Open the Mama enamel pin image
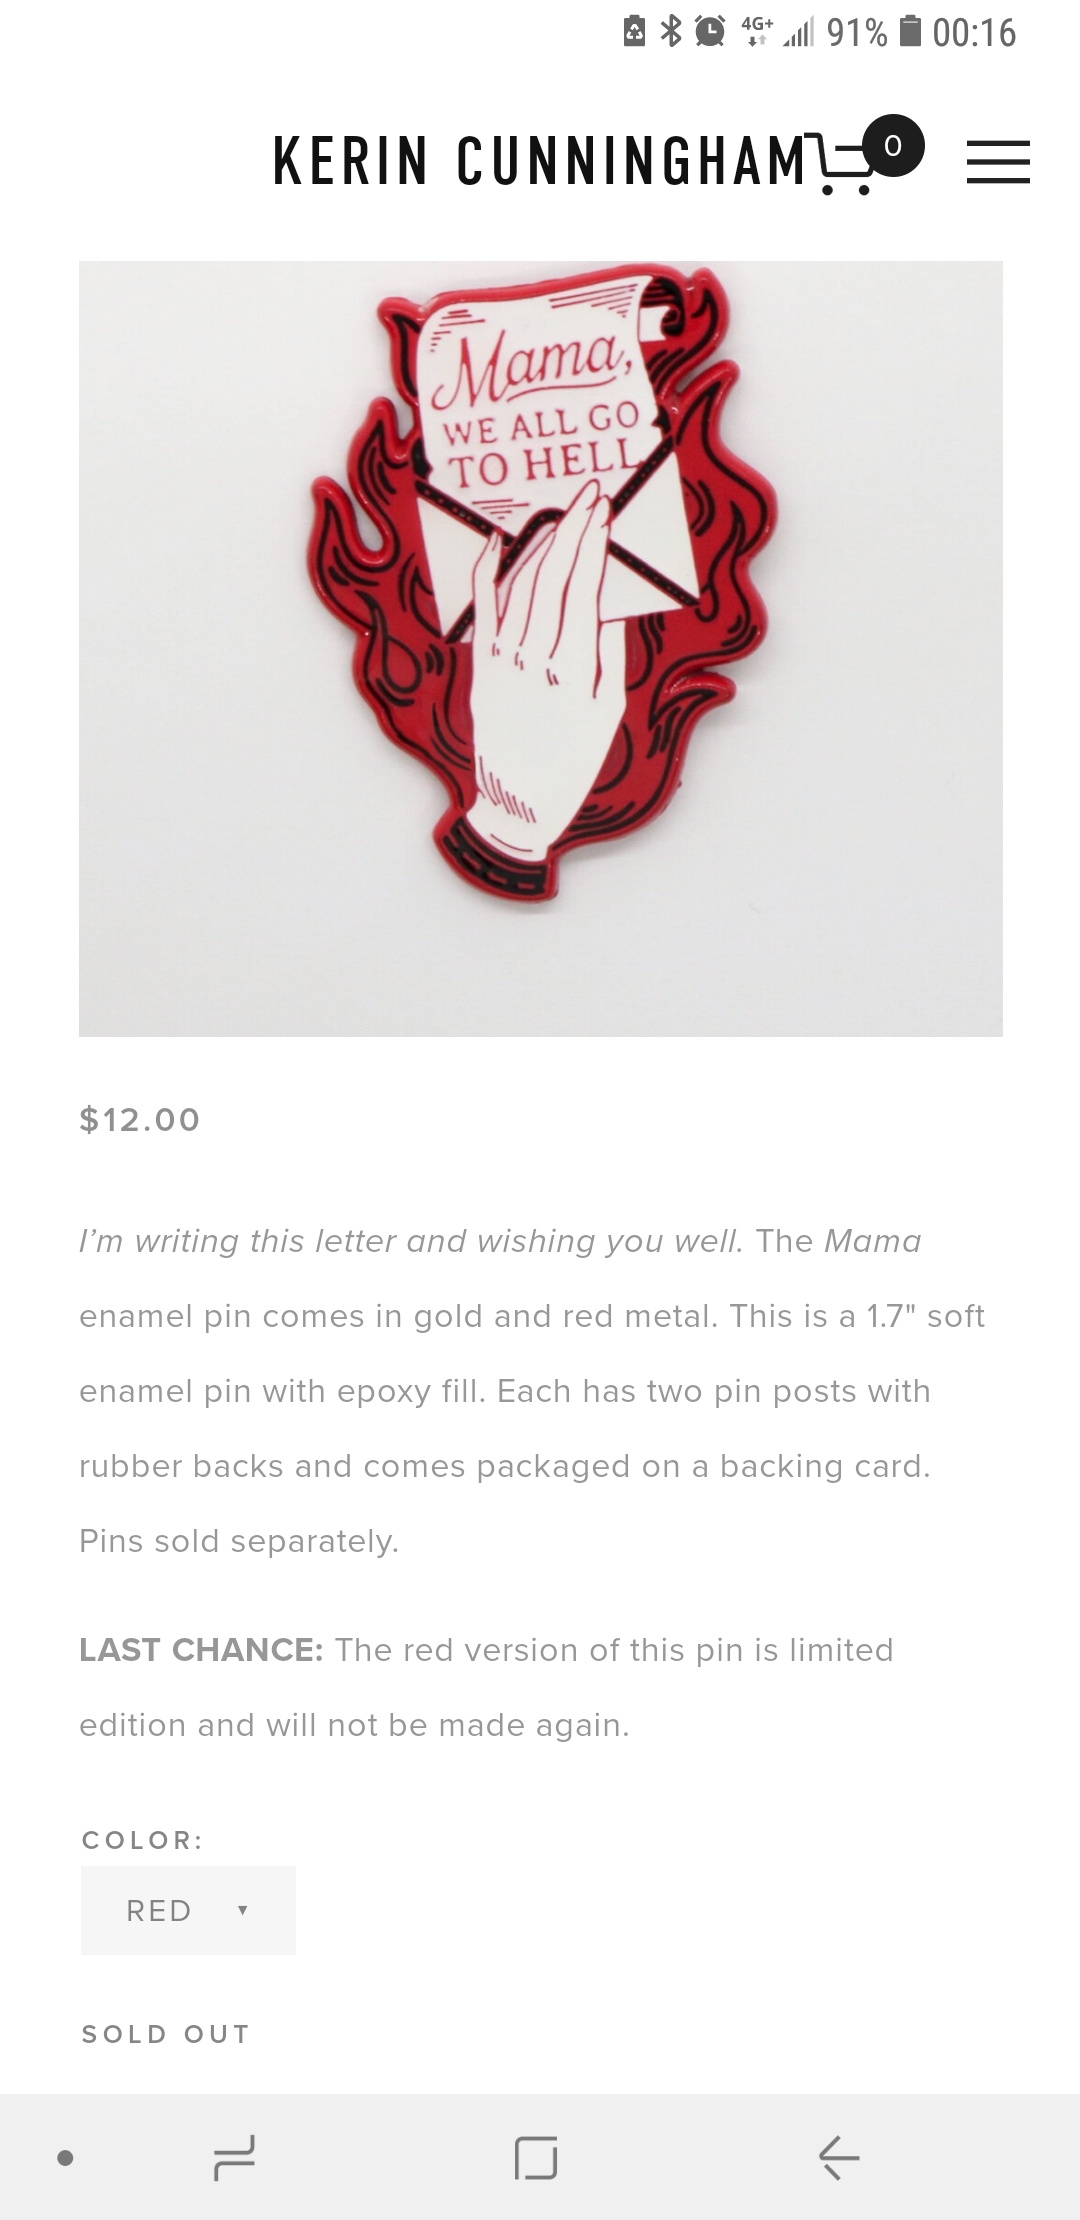The image size is (1080, 2220). (x=541, y=648)
